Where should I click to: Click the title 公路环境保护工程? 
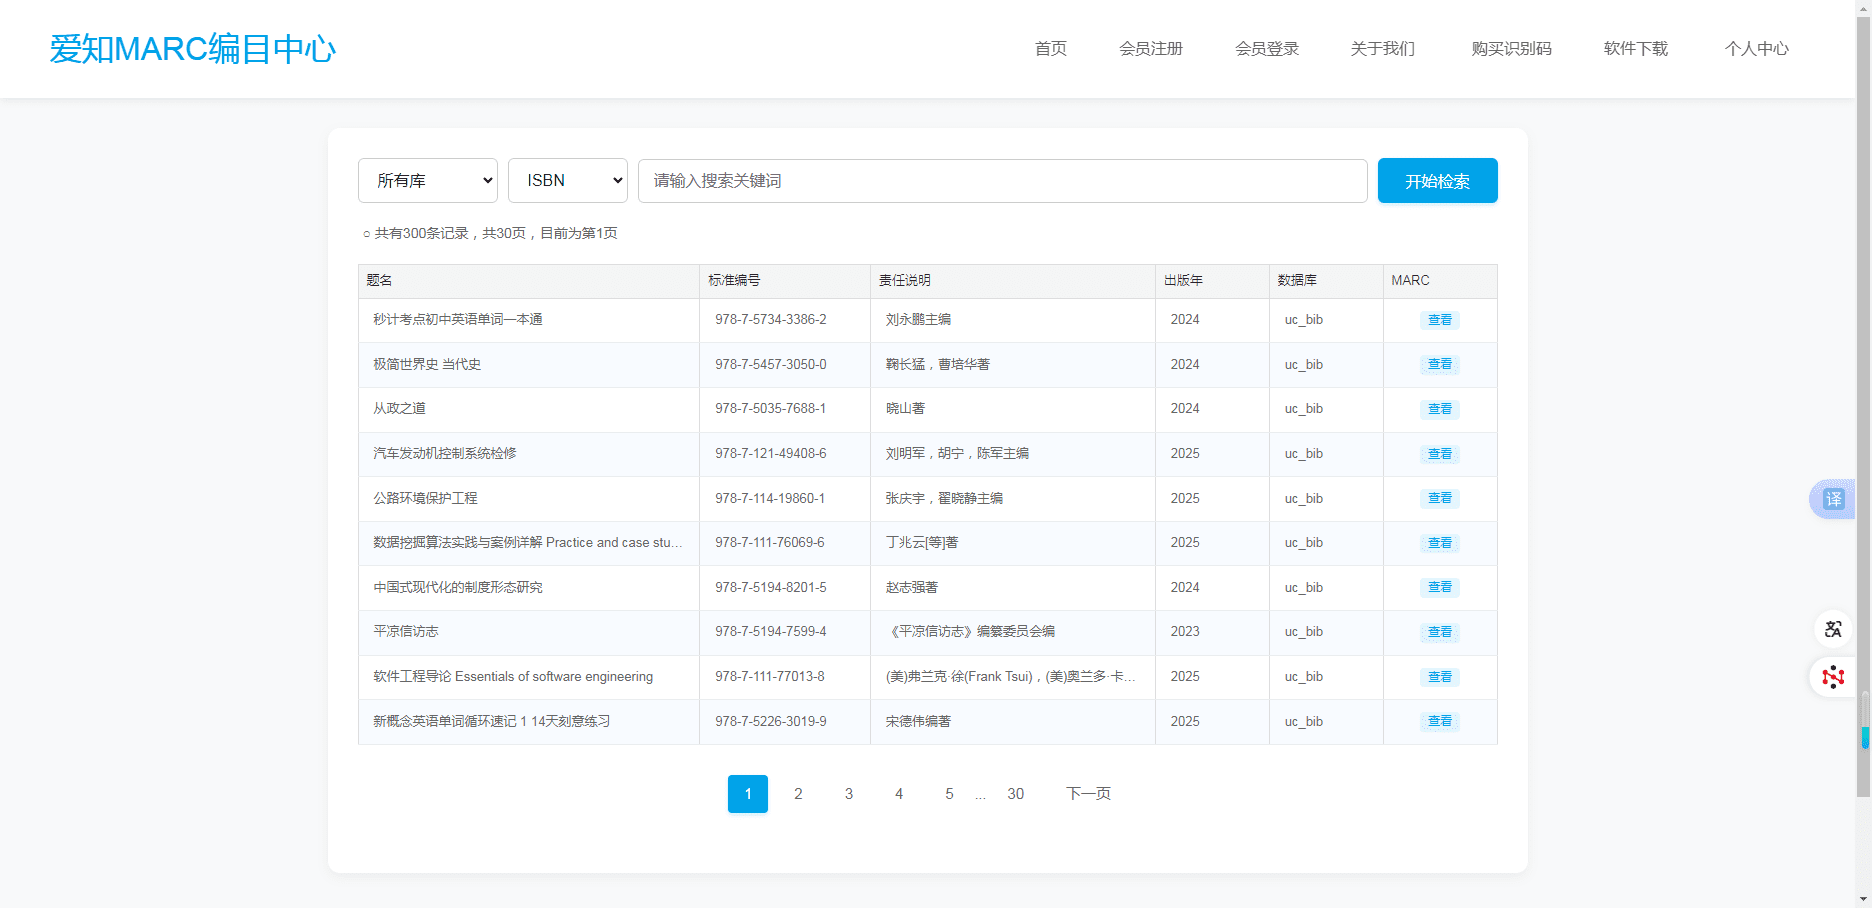click(x=425, y=498)
